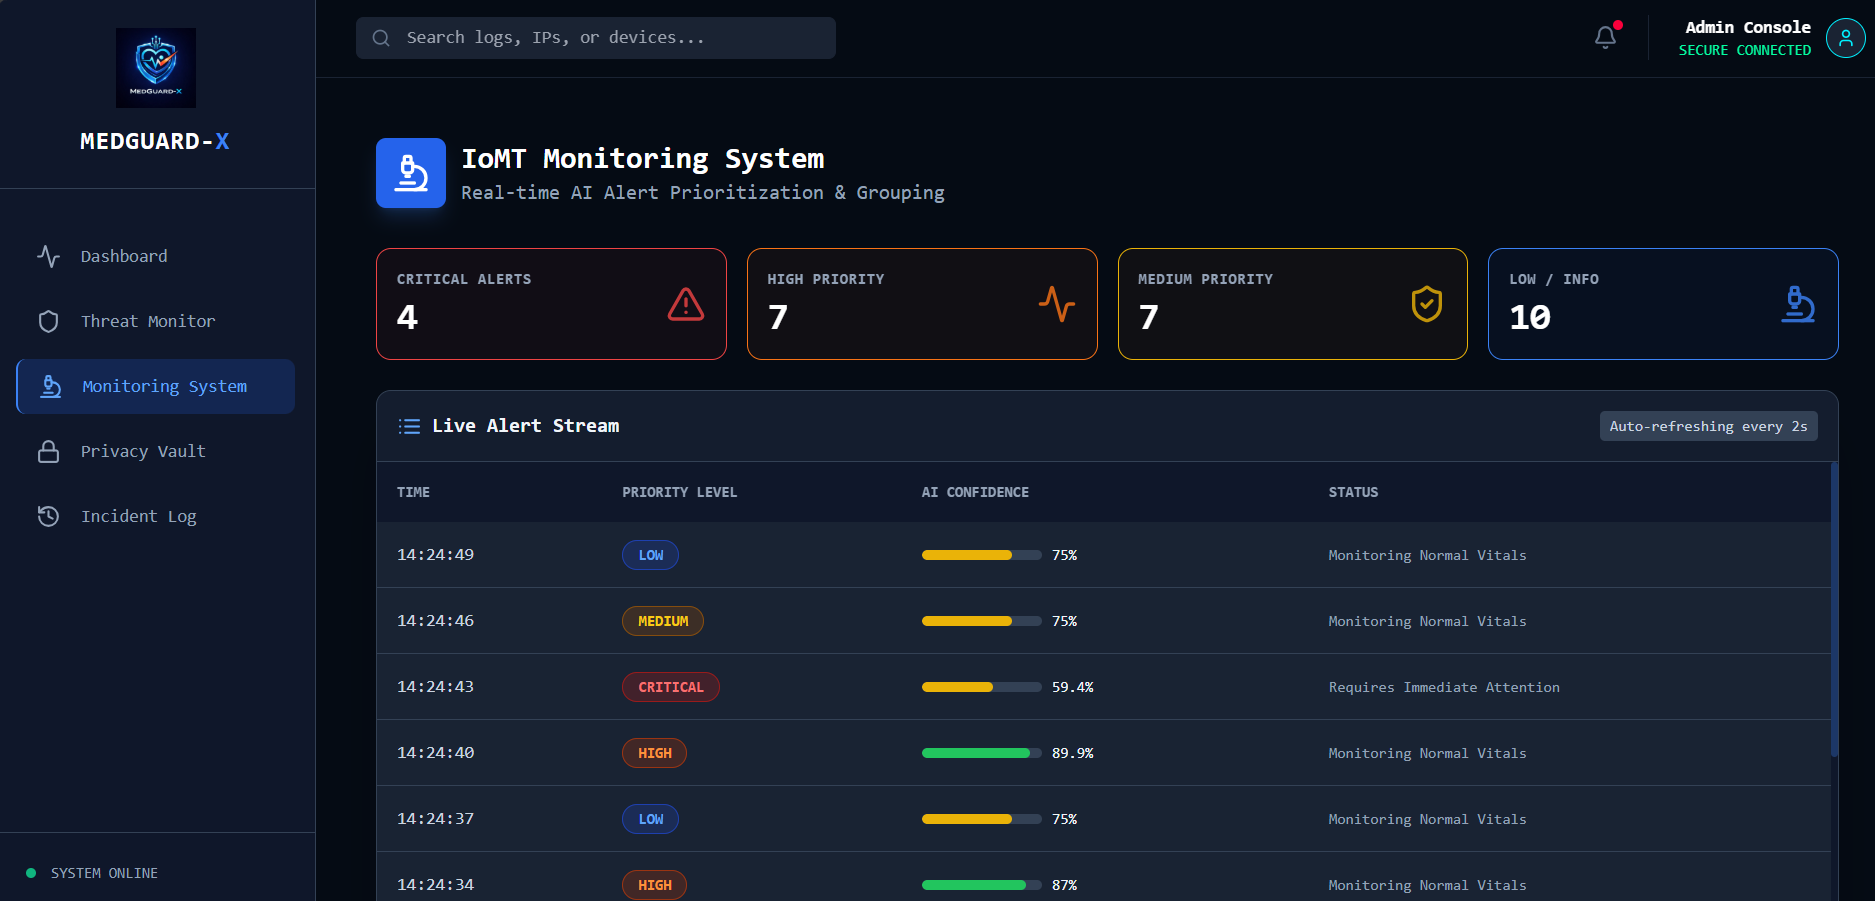Click the MedGuard-X shield logo
The width and height of the screenshot is (1875, 901).
[155, 67]
